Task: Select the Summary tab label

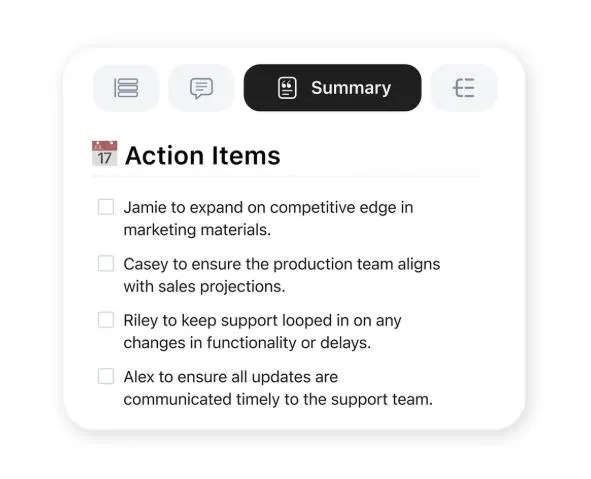Action: (x=351, y=88)
